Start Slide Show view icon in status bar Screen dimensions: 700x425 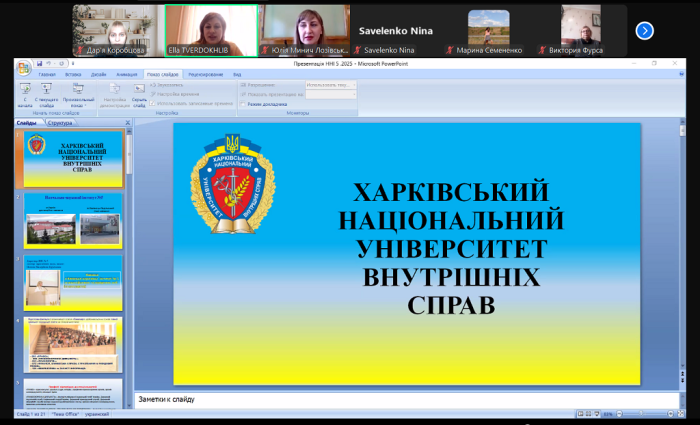point(597,414)
